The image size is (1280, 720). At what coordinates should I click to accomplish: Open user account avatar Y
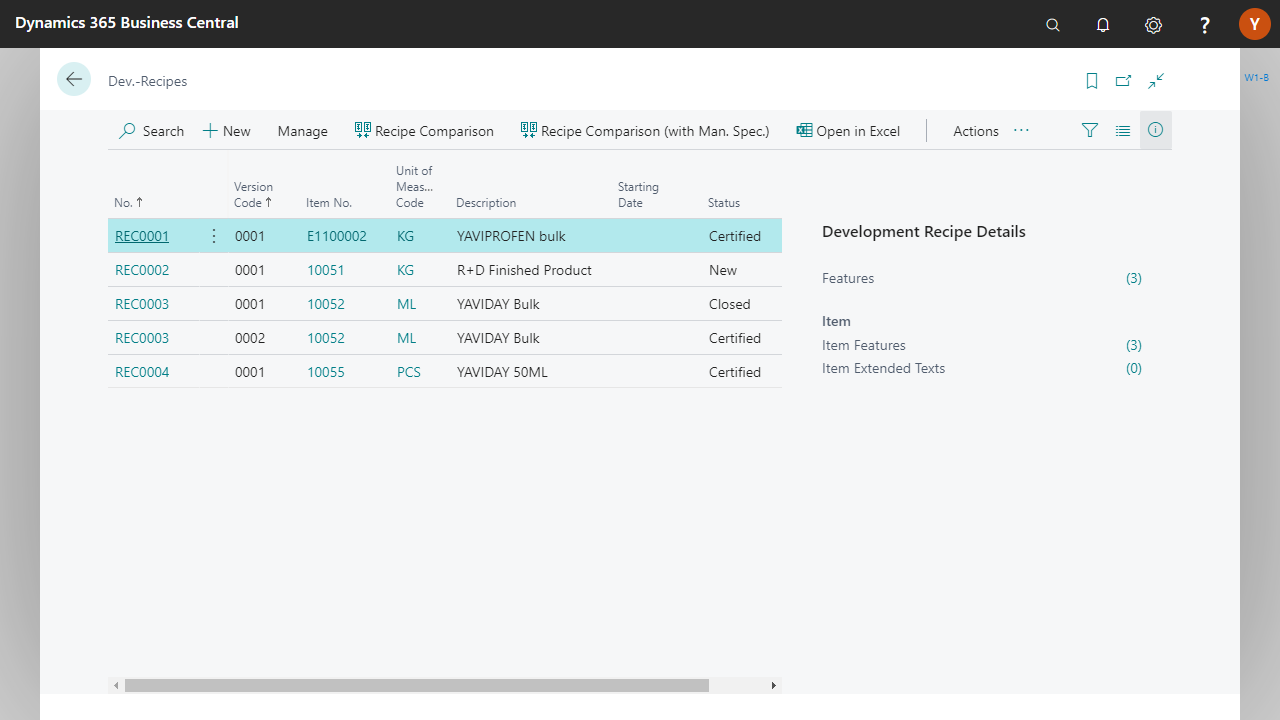coord(1255,24)
